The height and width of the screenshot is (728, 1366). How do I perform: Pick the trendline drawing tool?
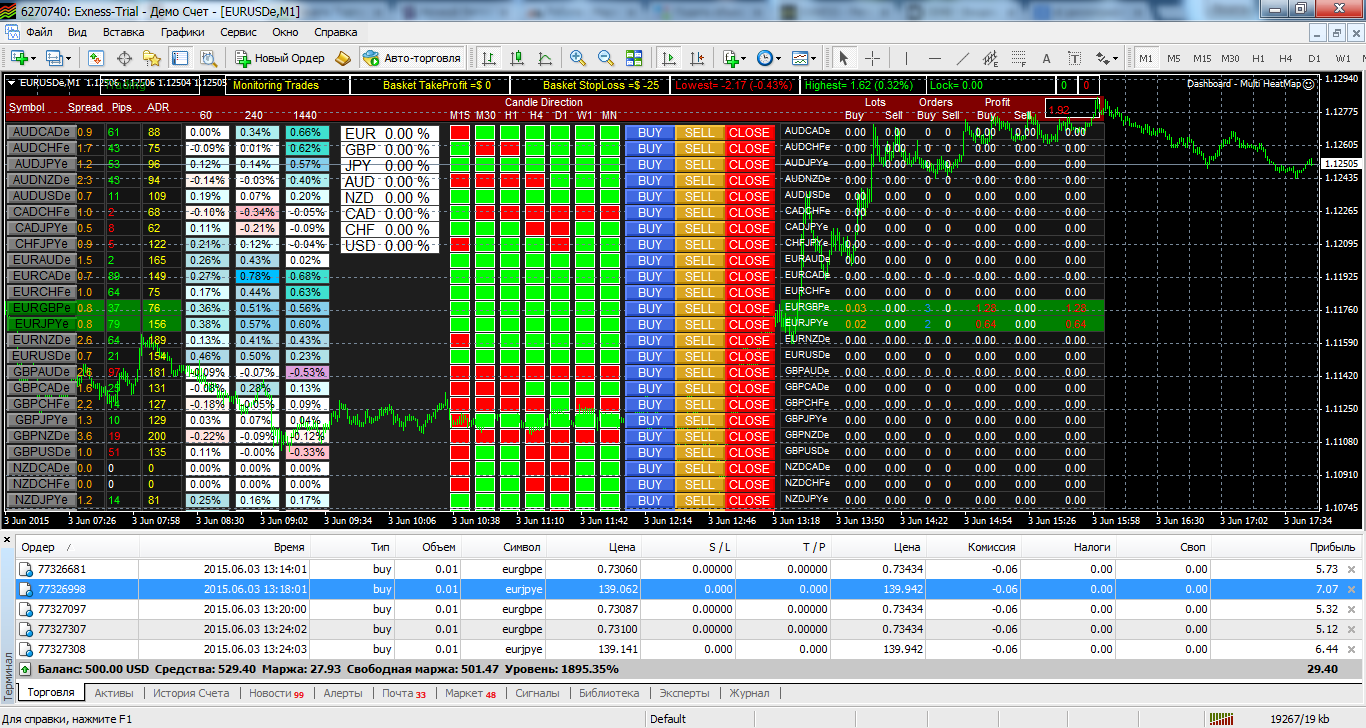point(962,58)
